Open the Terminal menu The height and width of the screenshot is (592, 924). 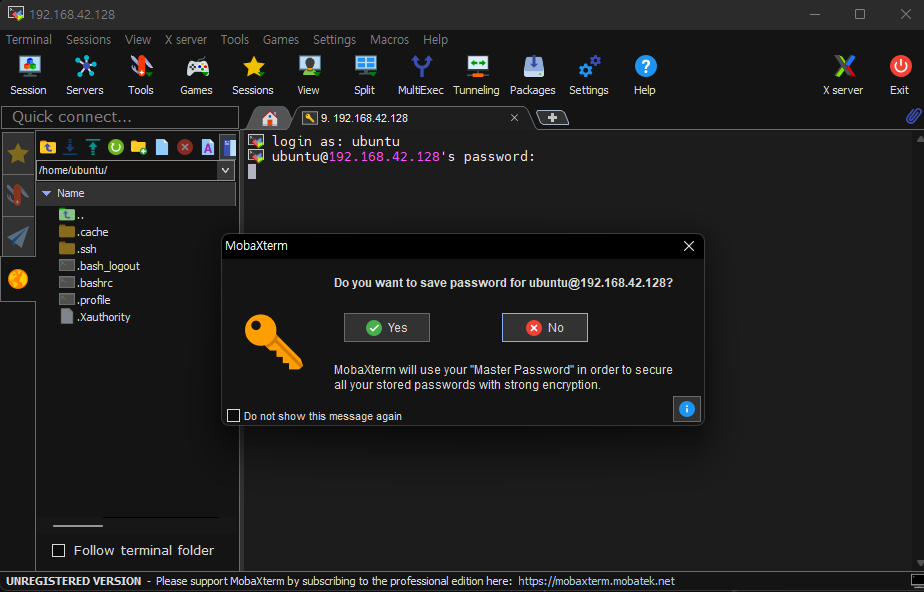[29, 39]
